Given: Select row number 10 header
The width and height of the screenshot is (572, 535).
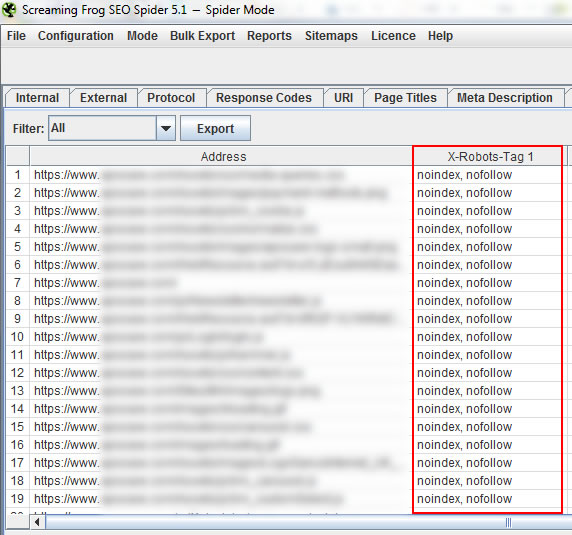Looking at the screenshot, I should (x=18, y=337).
